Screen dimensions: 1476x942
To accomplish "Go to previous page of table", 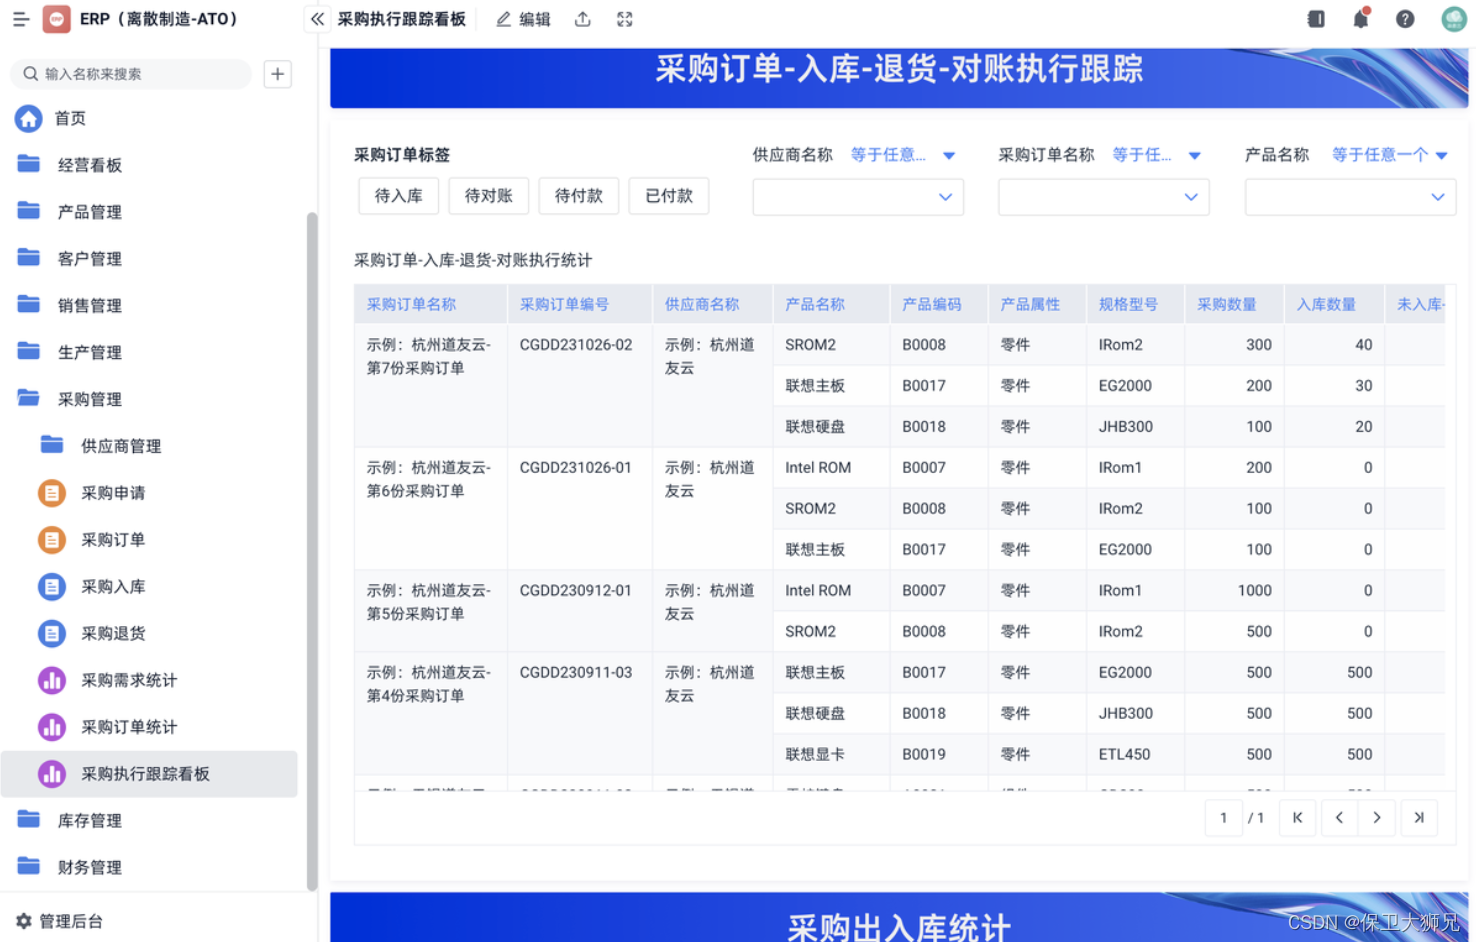I will click(1339, 818).
